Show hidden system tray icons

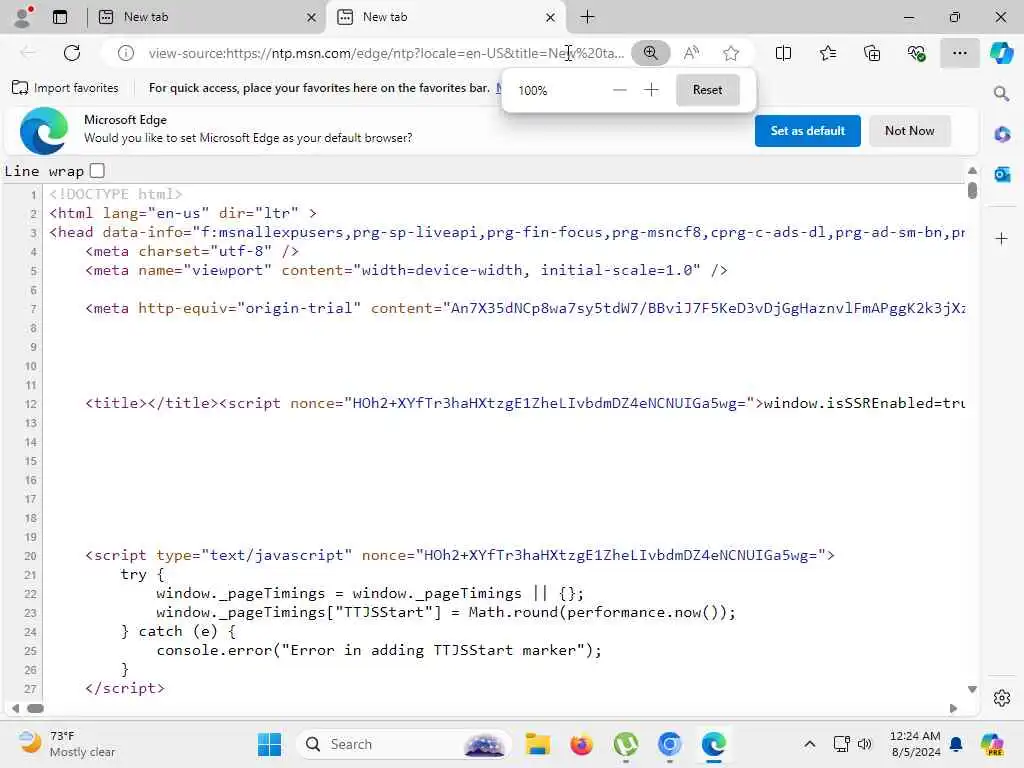pos(809,744)
